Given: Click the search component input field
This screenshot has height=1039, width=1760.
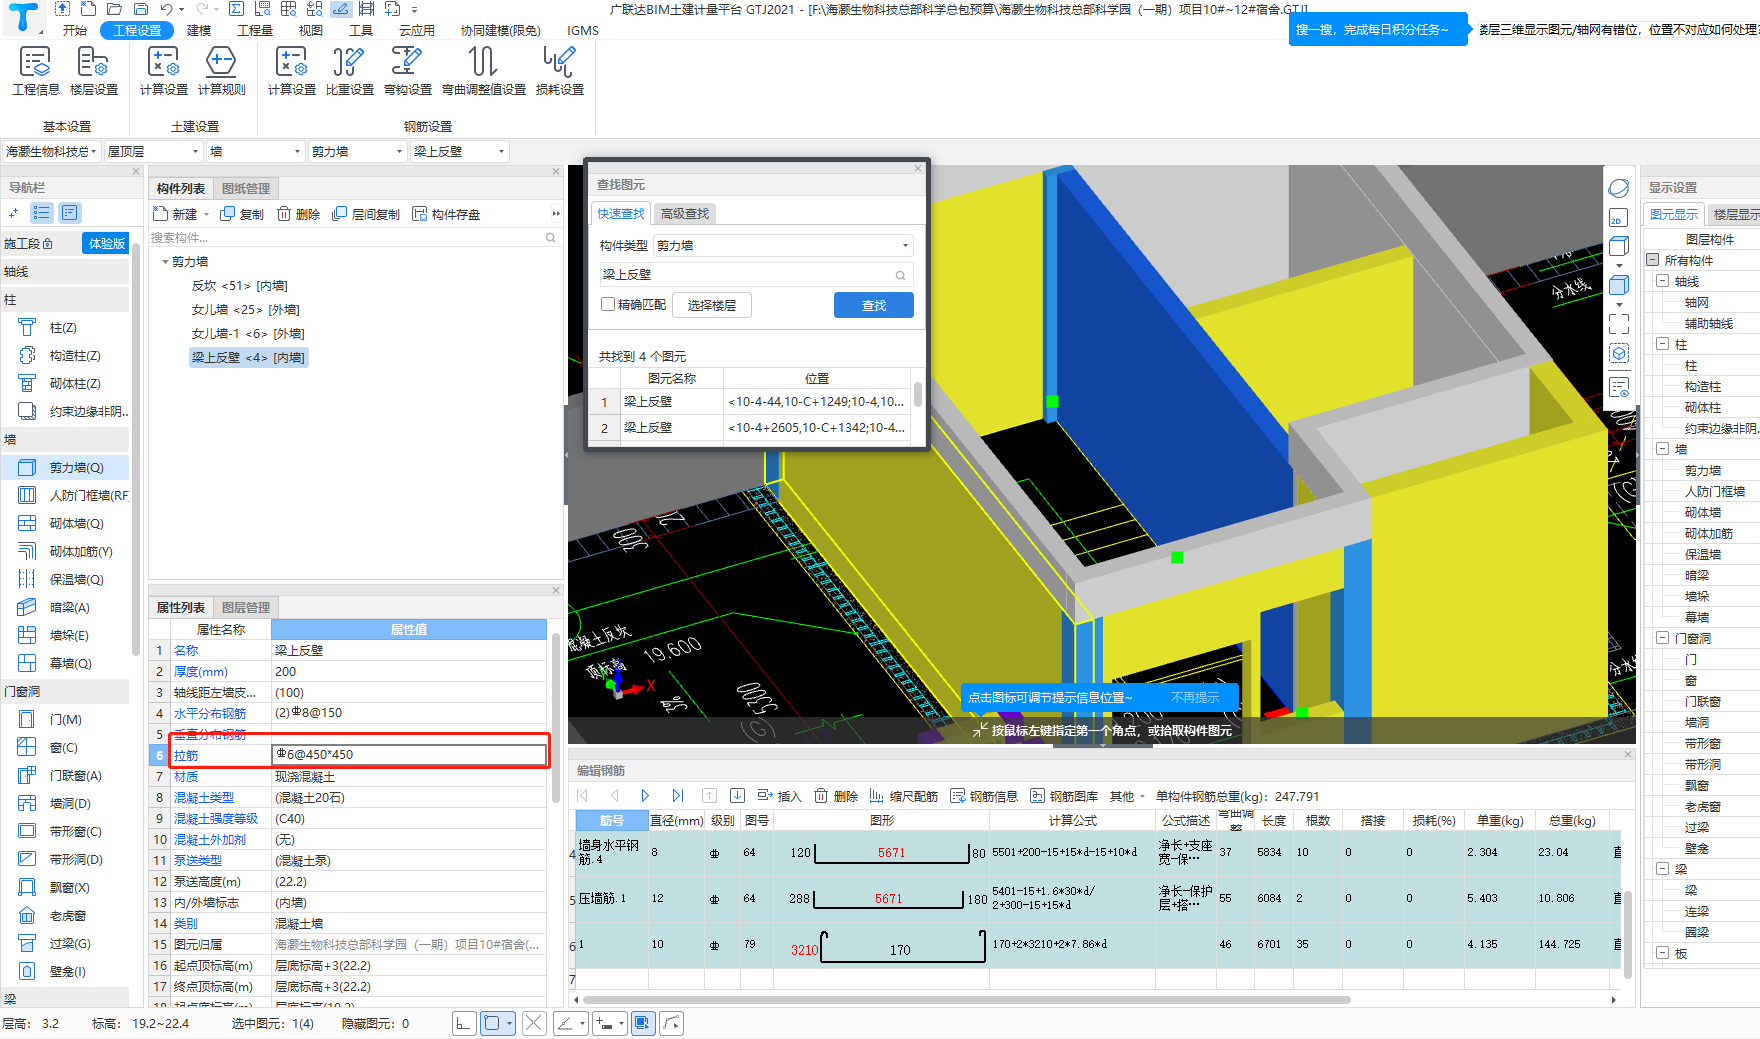Looking at the screenshot, I should point(347,238).
